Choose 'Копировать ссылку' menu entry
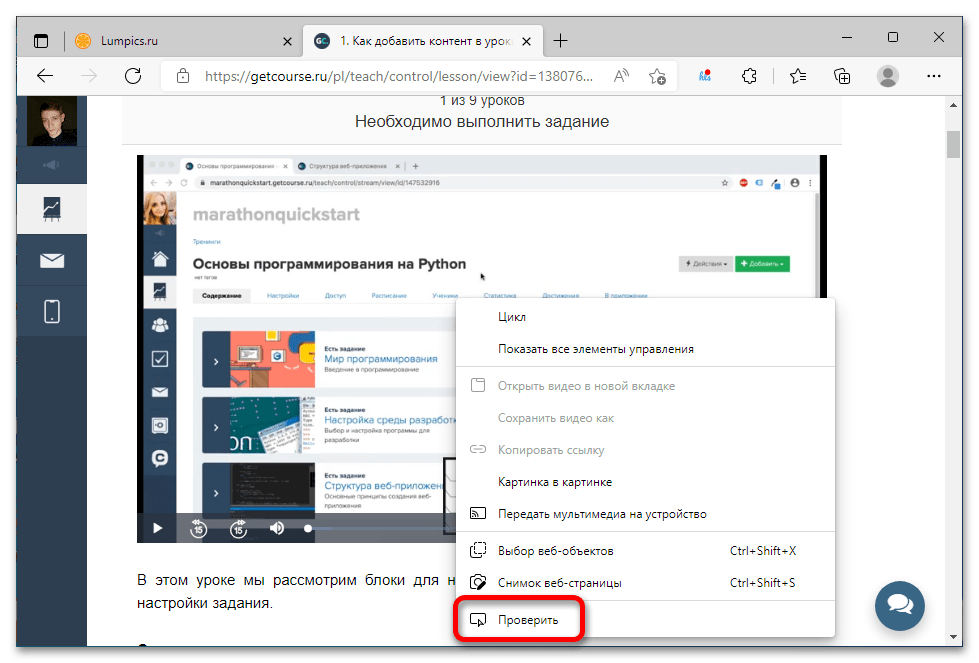The height and width of the screenshot is (663, 979). click(x=646, y=449)
